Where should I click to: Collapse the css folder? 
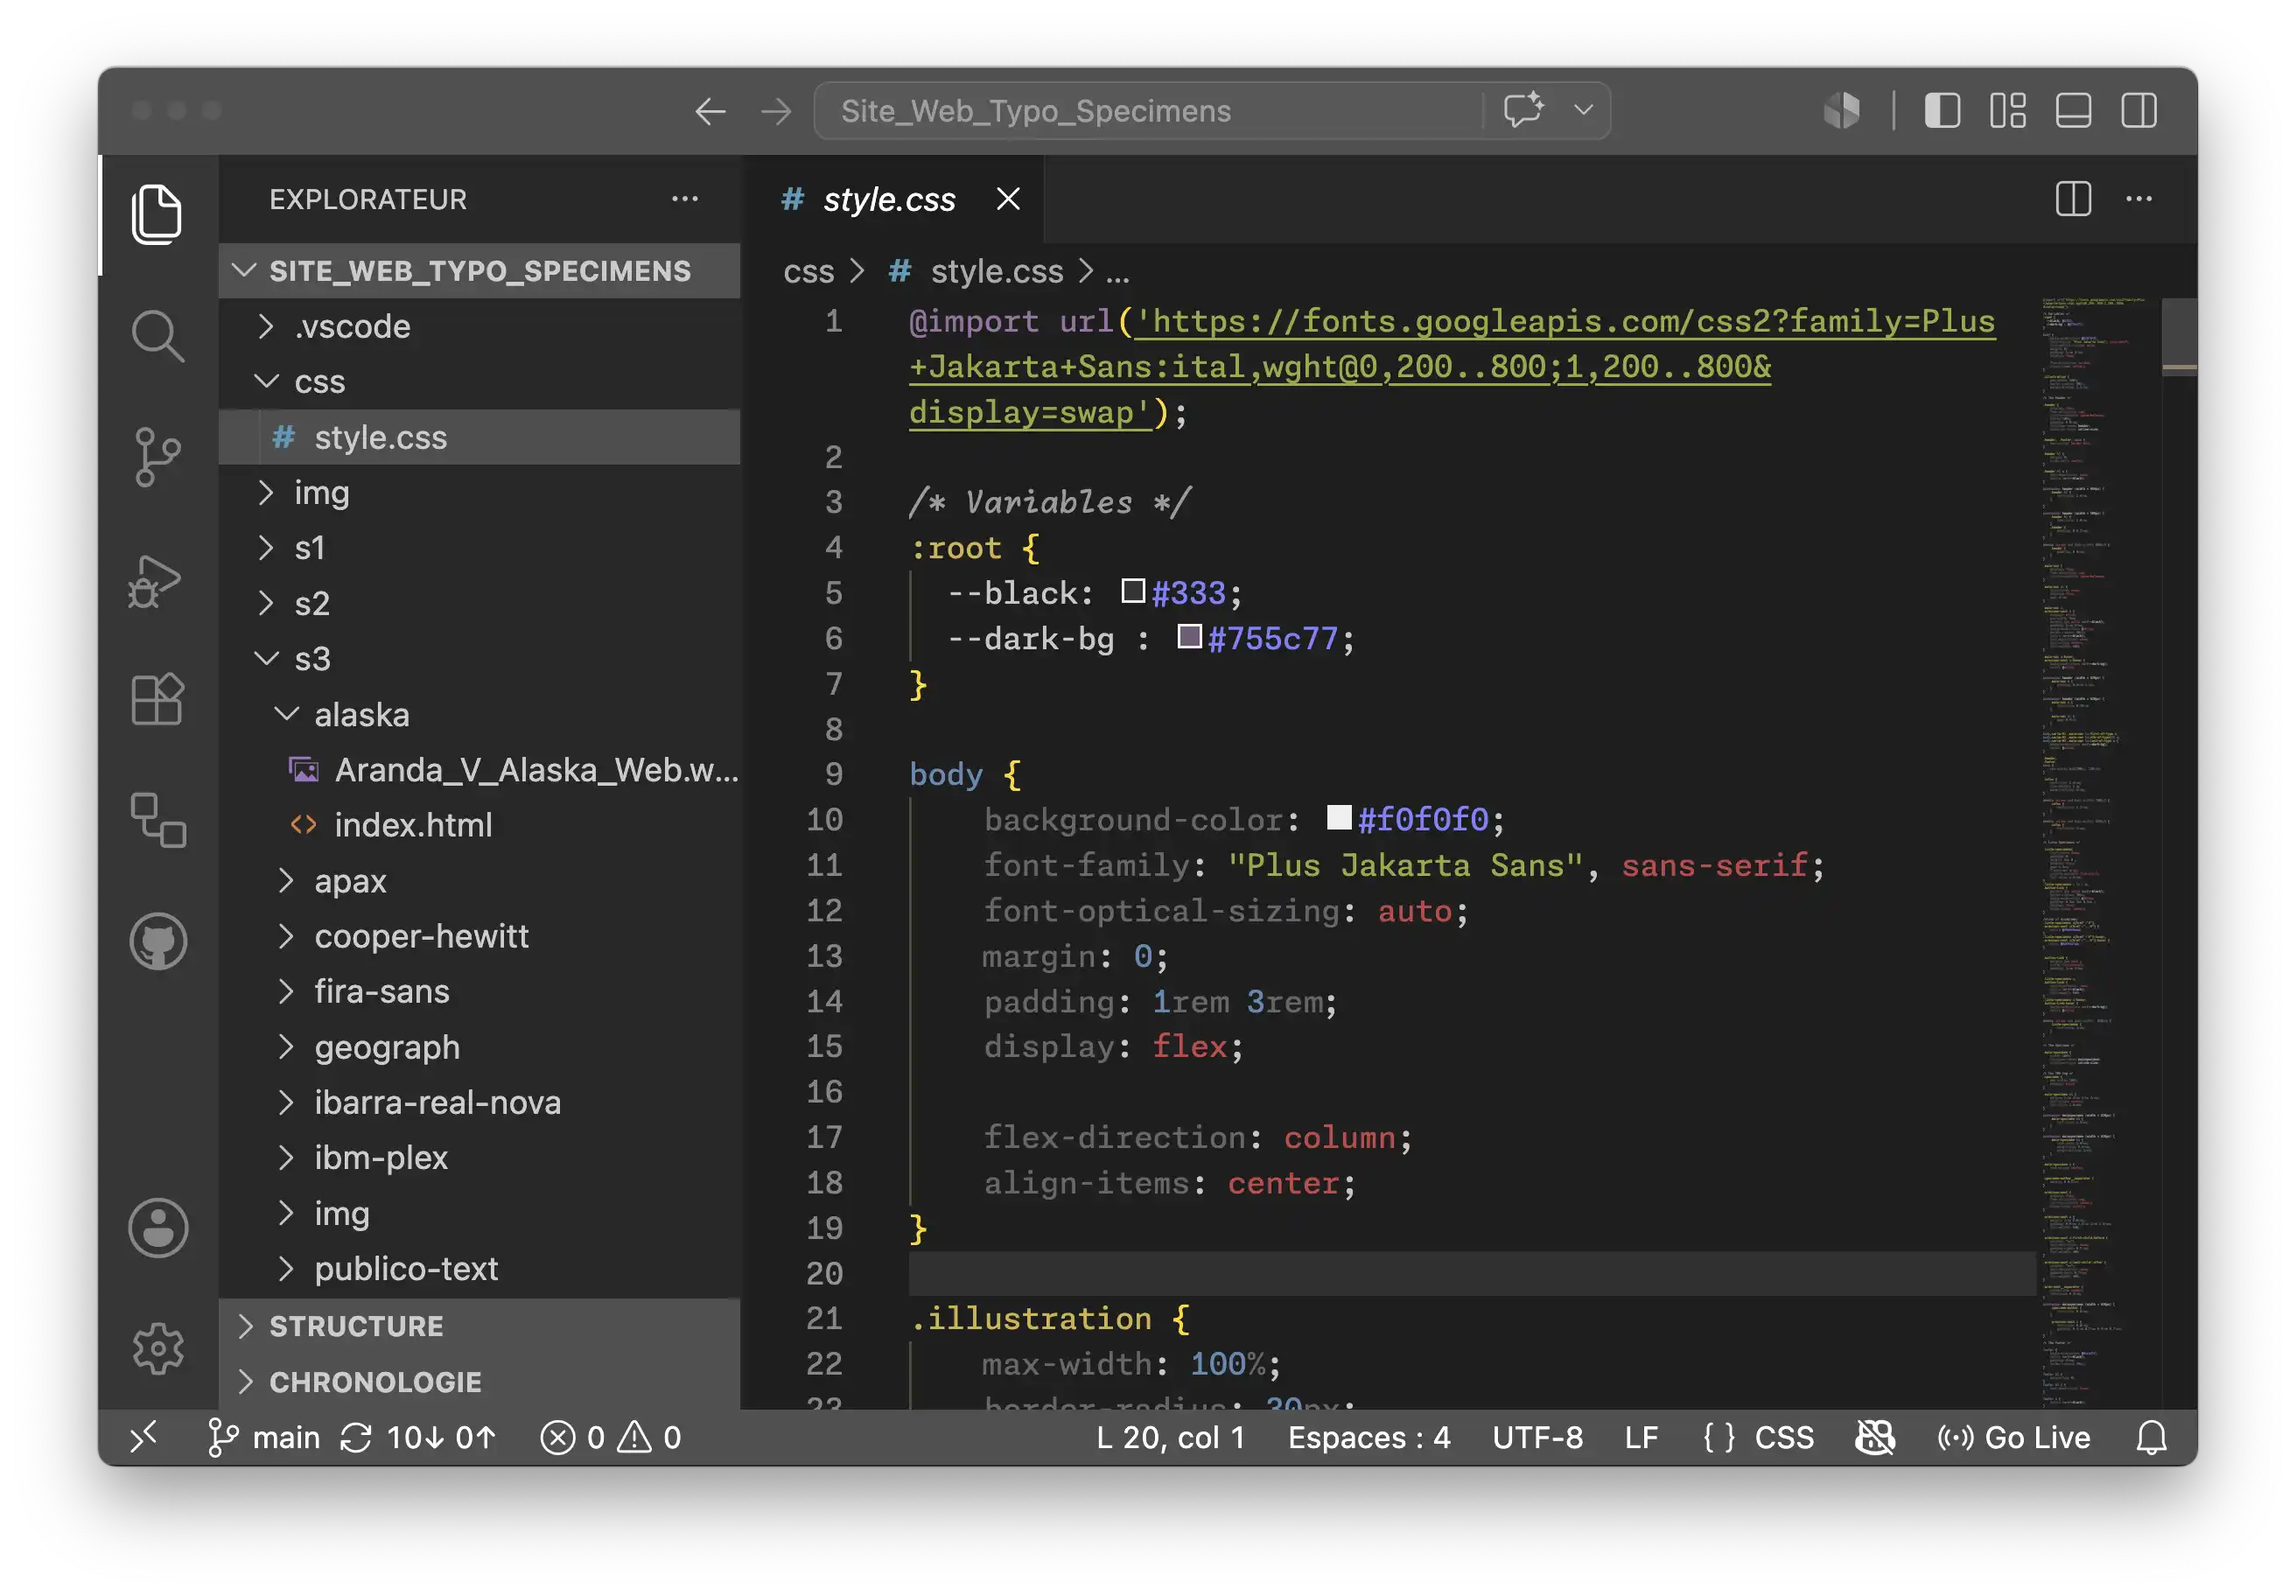pos(479,382)
